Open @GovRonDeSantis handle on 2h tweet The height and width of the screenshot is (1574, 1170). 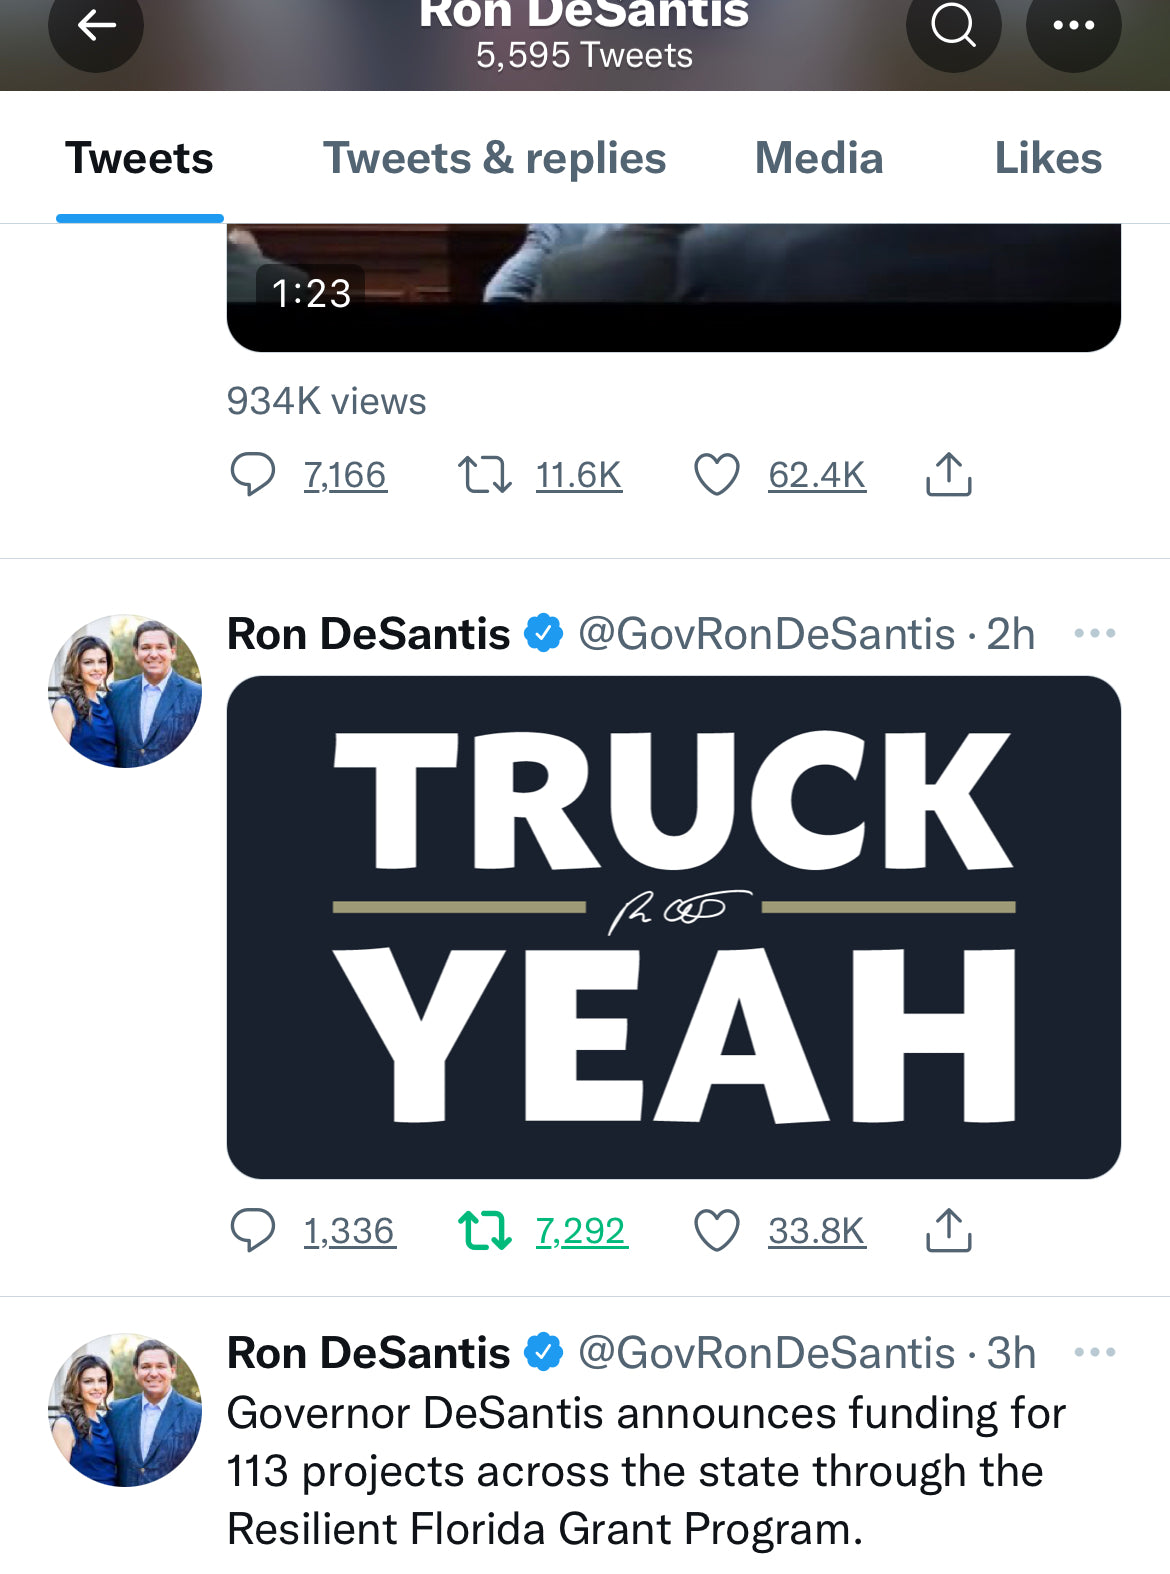click(x=766, y=634)
